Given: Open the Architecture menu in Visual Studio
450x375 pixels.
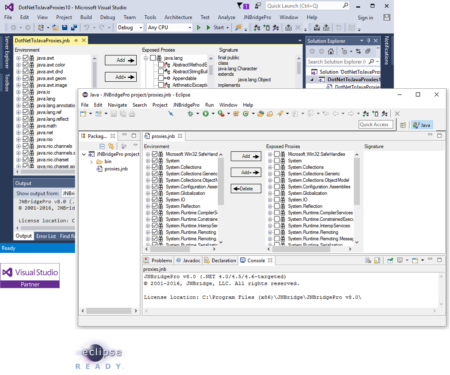Looking at the screenshot, I should [x=178, y=17].
